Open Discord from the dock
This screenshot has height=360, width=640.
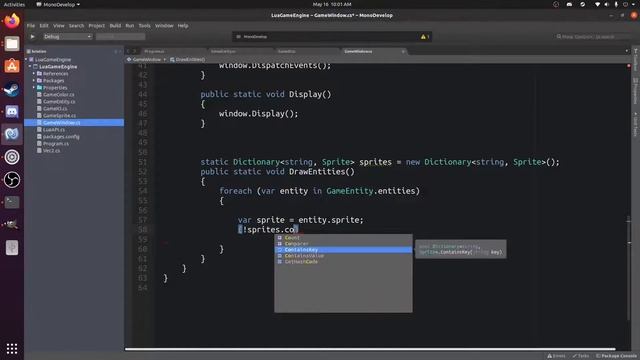(12, 111)
